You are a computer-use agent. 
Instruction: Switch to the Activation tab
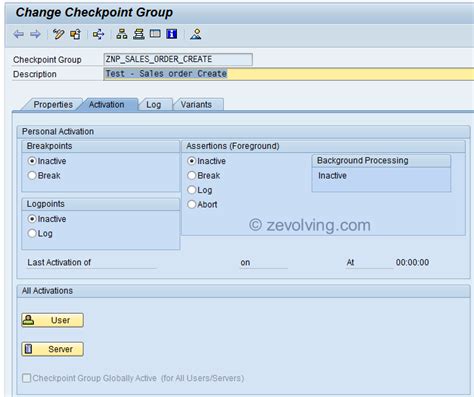(x=106, y=105)
